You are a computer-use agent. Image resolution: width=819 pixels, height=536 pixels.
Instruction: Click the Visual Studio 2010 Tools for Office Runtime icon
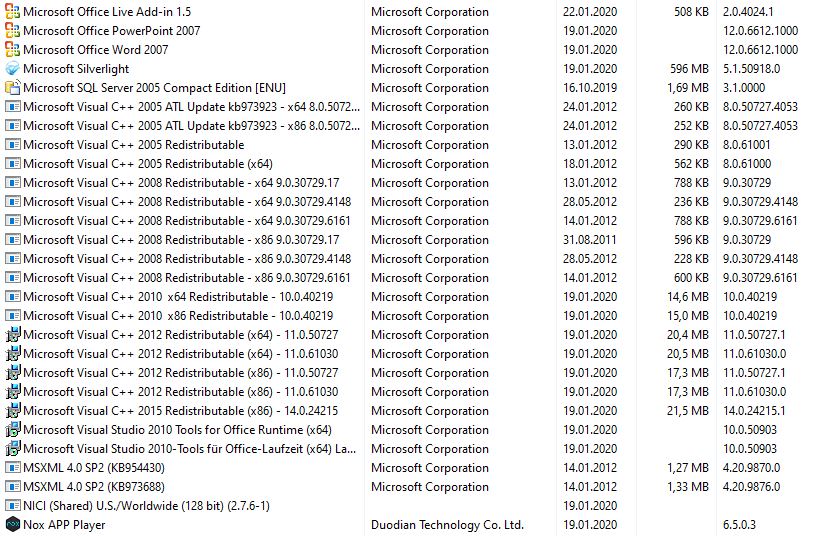click(x=12, y=429)
